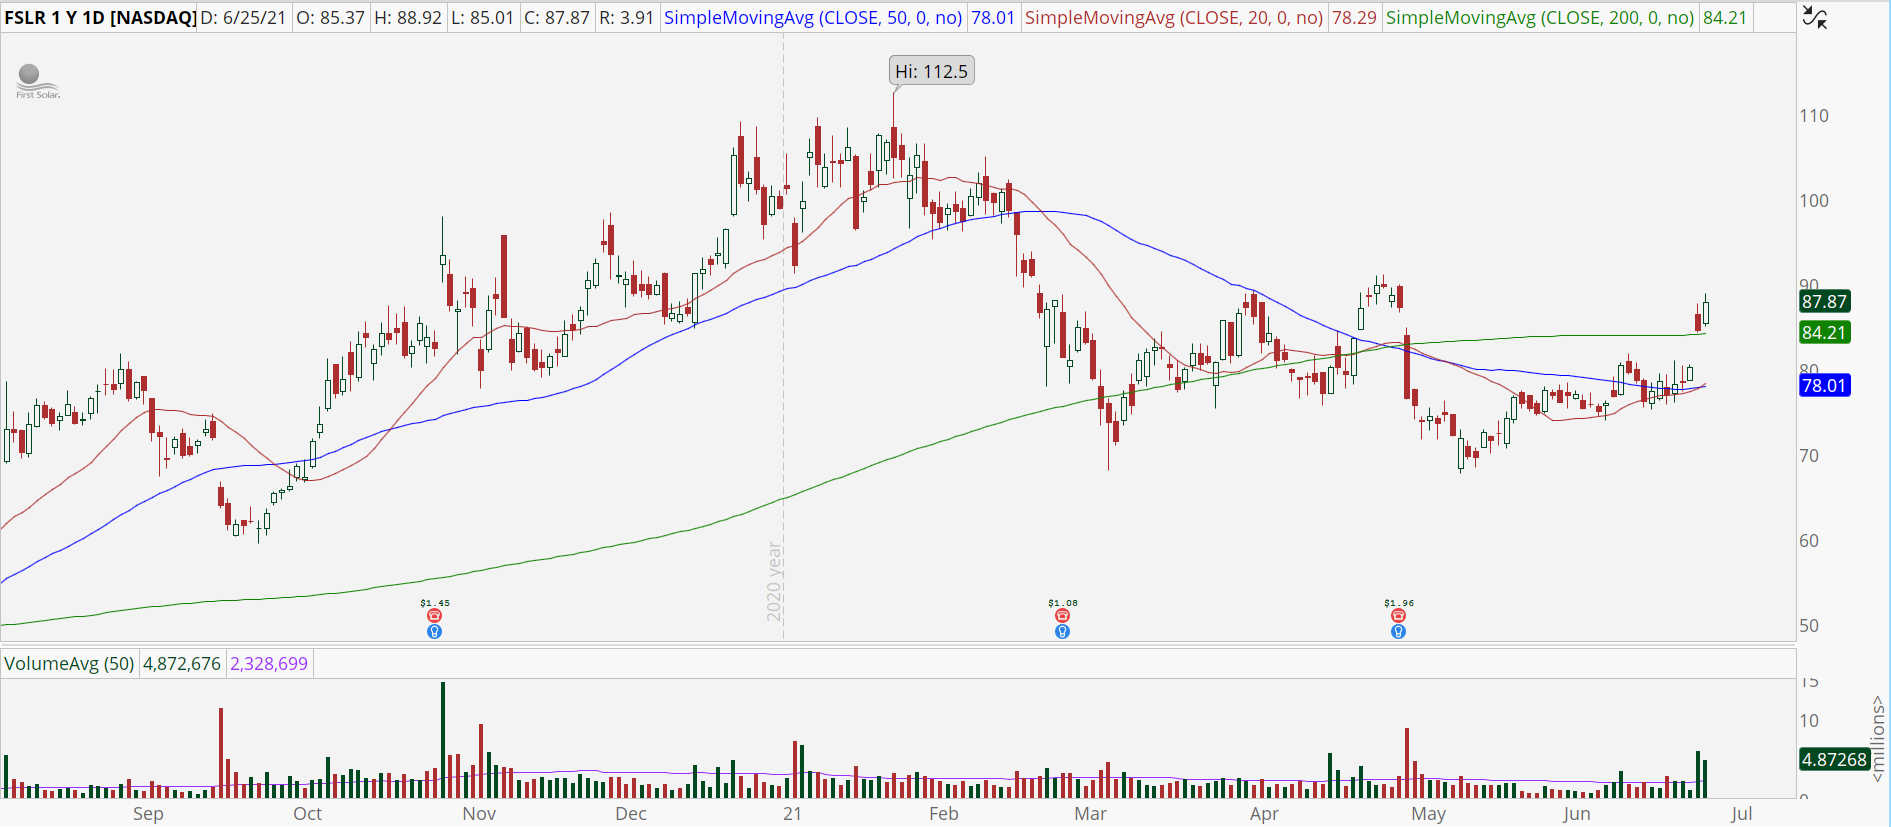Image resolution: width=1891 pixels, height=827 pixels.
Task: Click the 50 level on the price axis
Action: coord(1809,626)
